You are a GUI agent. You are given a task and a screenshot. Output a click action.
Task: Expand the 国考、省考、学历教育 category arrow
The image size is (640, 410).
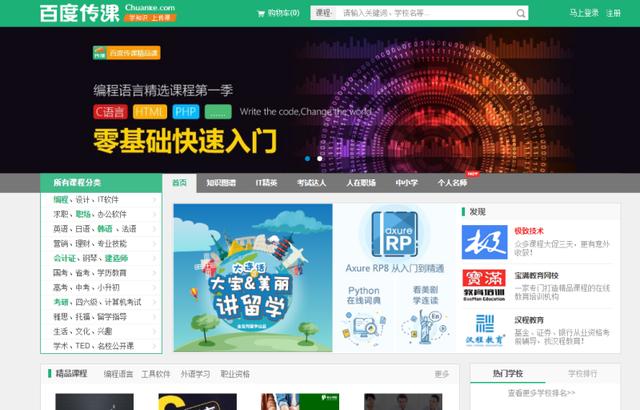point(155,273)
